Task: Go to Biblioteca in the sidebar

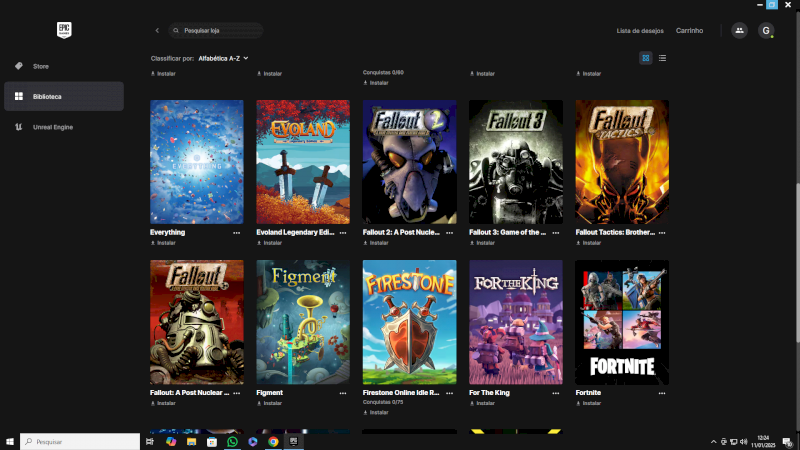Action: pos(46,96)
